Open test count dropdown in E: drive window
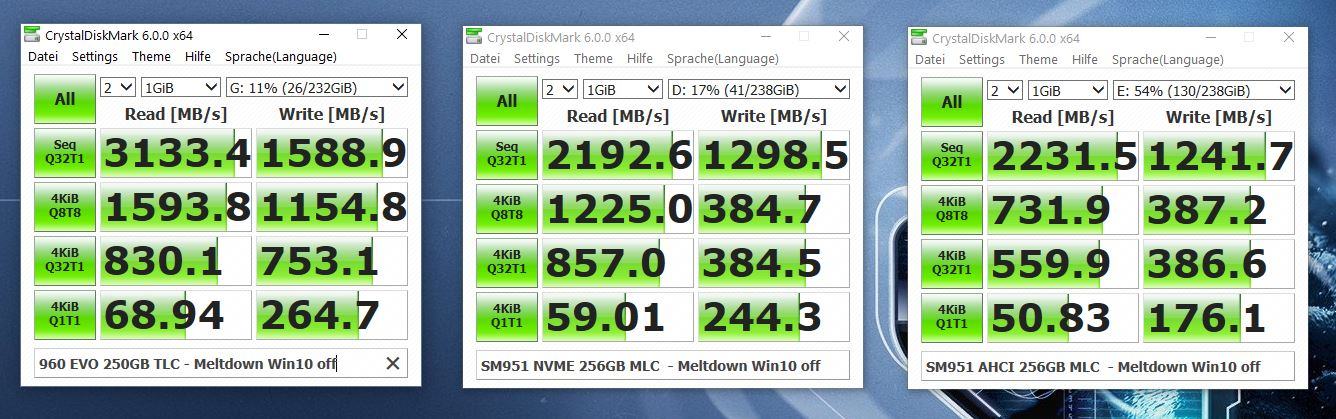 1005,90
